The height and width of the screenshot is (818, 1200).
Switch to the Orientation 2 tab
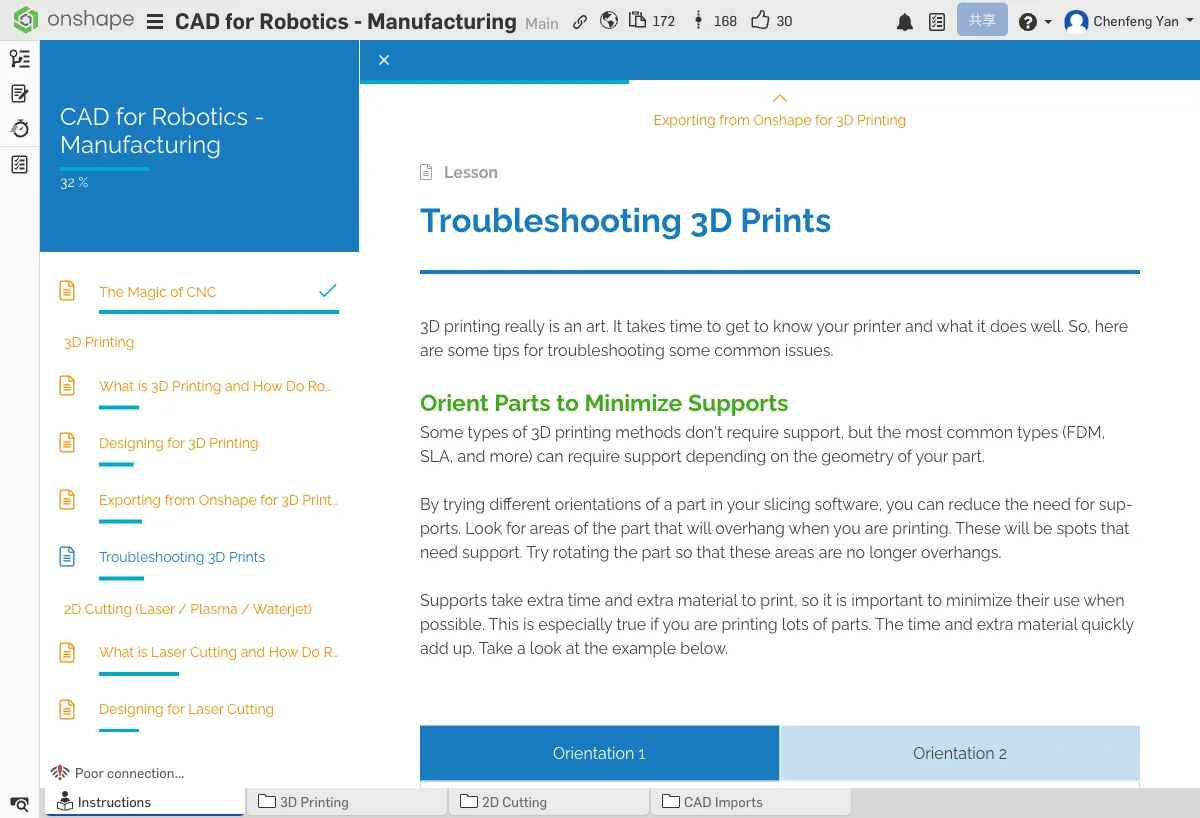pos(959,753)
